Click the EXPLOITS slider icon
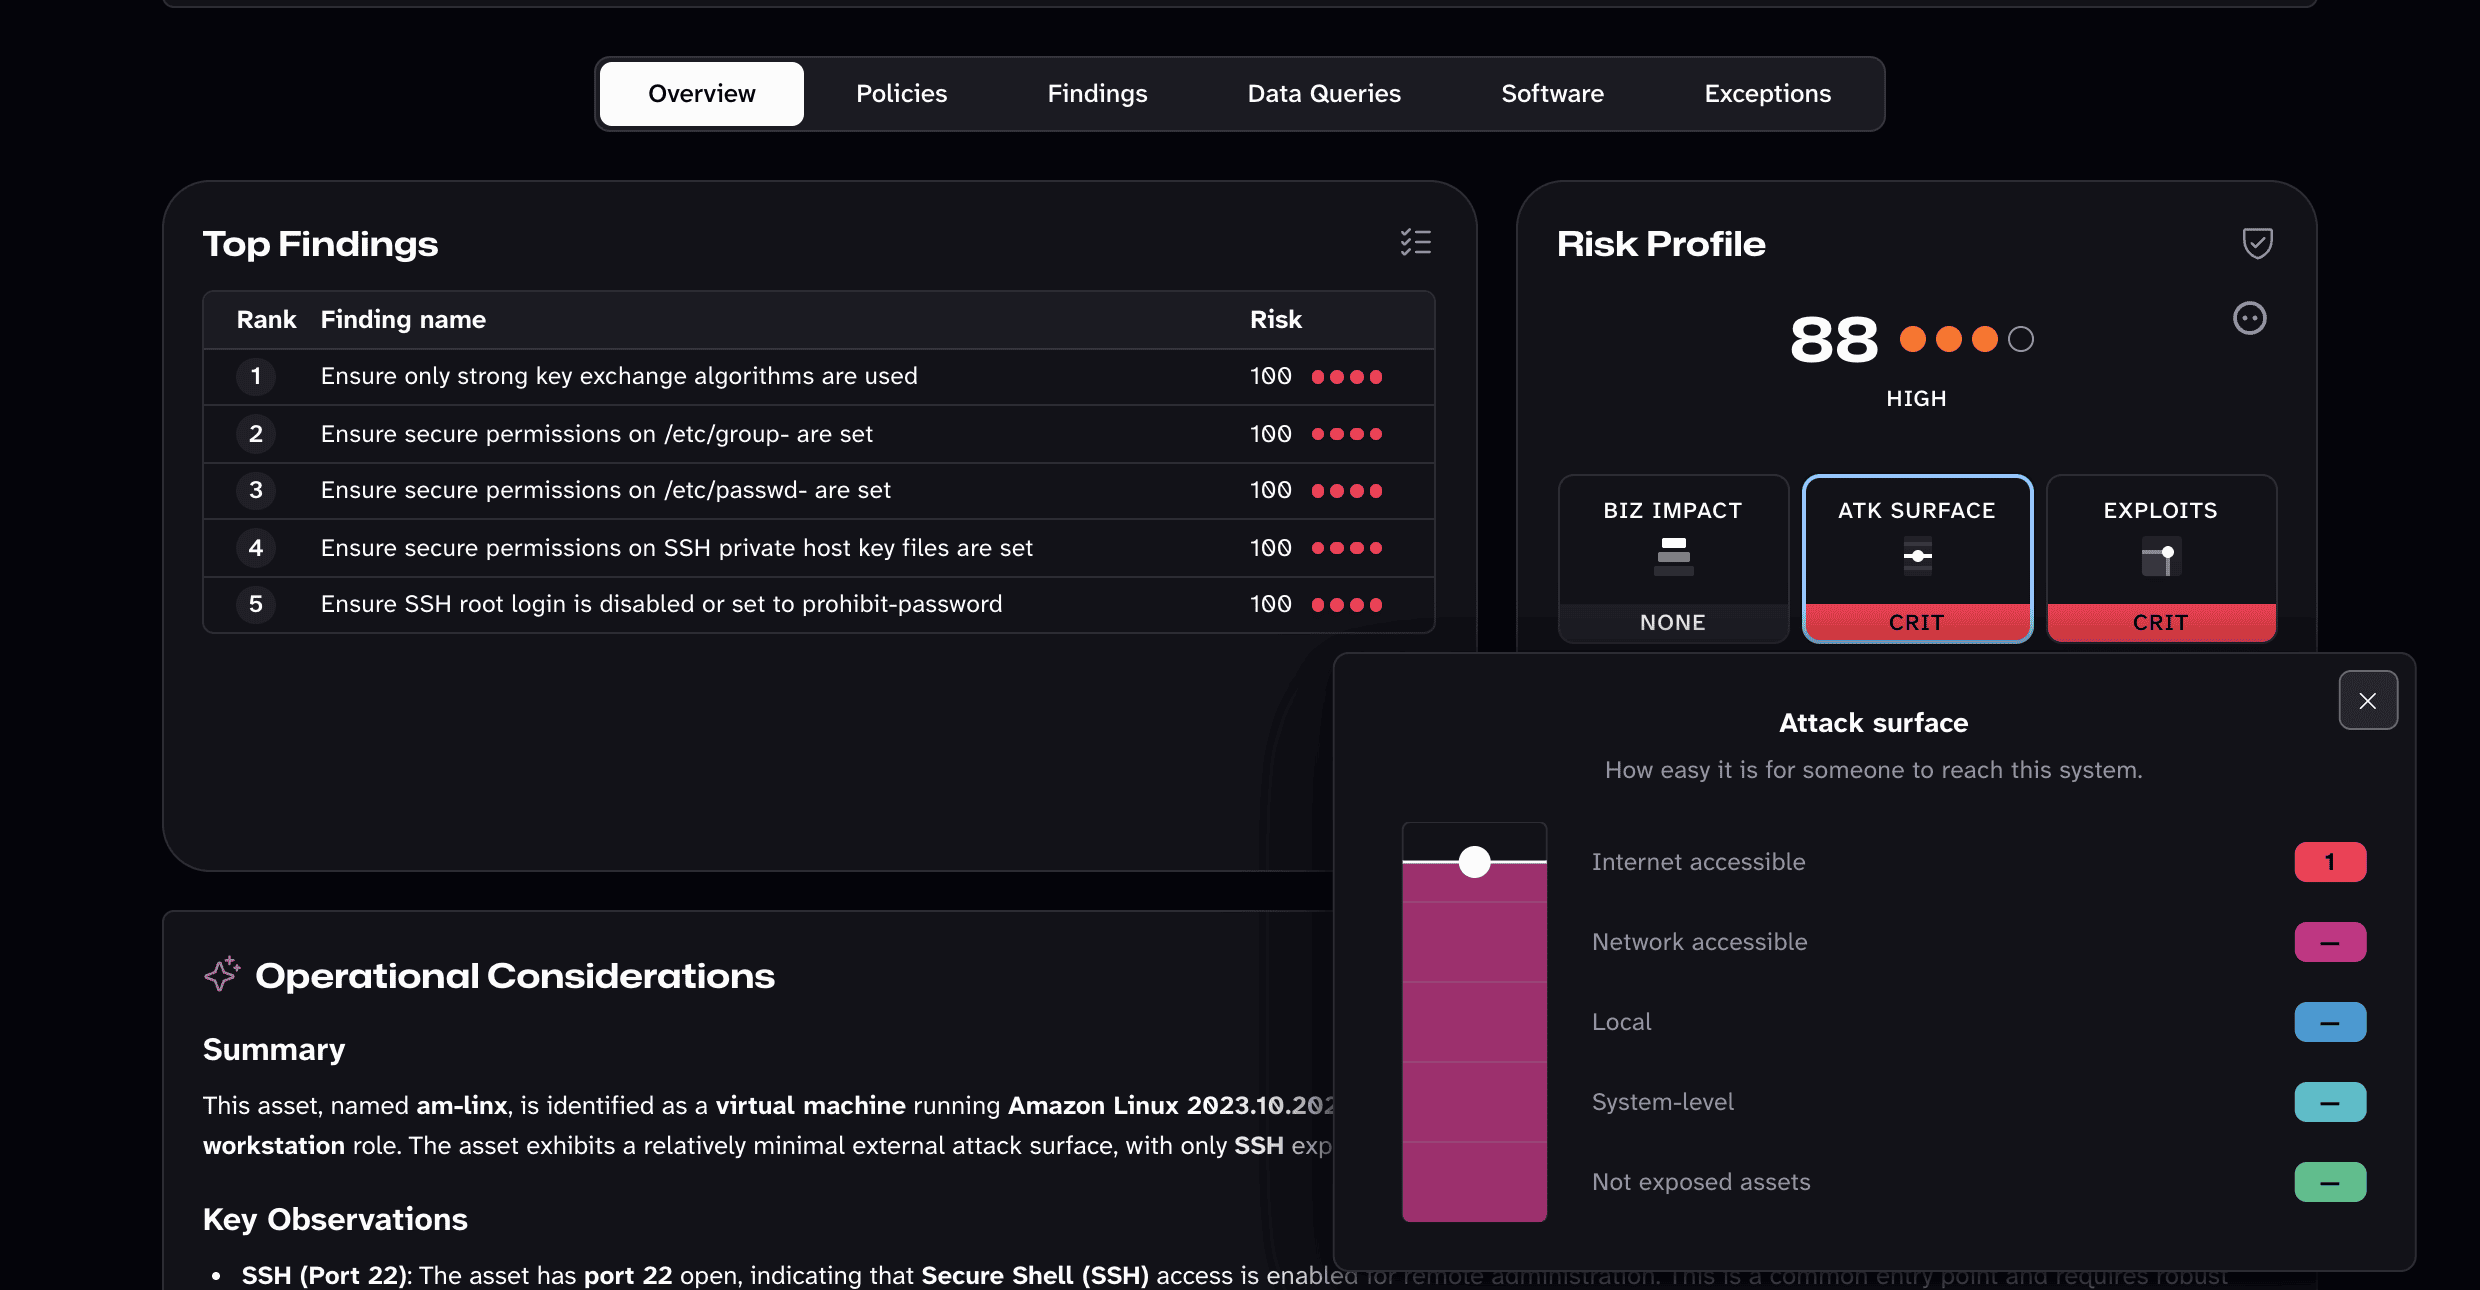The image size is (2480, 1290). (x=2161, y=556)
